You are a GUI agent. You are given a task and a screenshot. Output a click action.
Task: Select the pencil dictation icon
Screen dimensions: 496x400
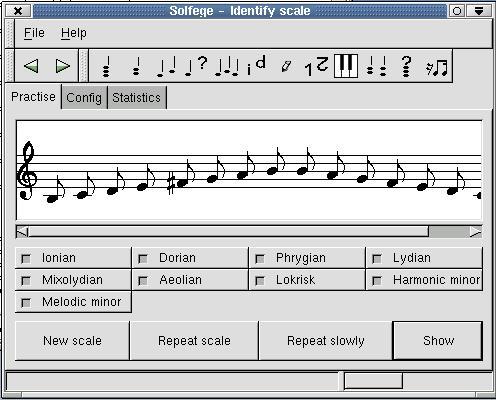coord(286,66)
